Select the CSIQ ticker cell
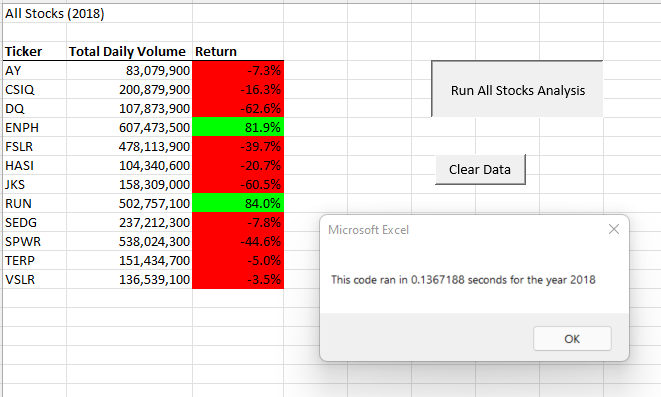The width and height of the screenshot is (661, 397). click(x=35, y=89)
